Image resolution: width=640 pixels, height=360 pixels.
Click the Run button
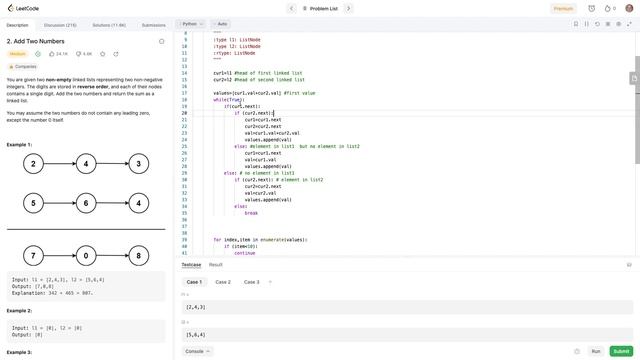click(596, 351)
